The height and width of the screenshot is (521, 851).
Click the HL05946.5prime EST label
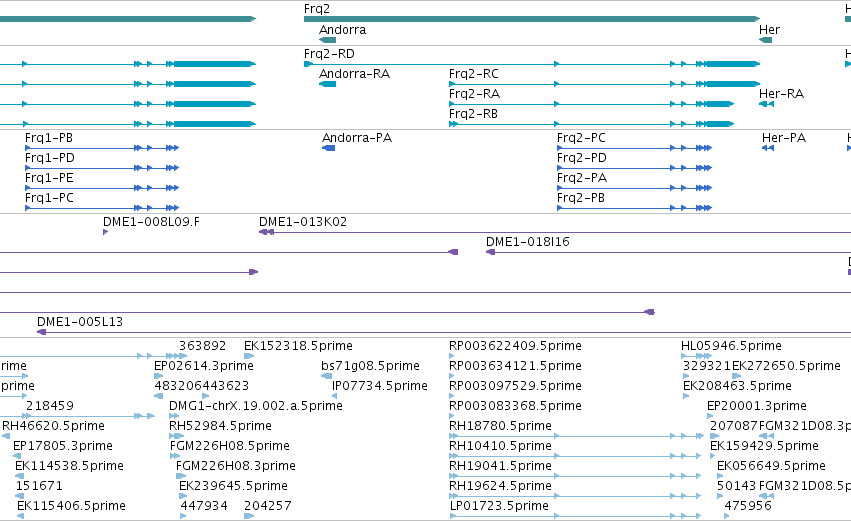click(731, 346)
